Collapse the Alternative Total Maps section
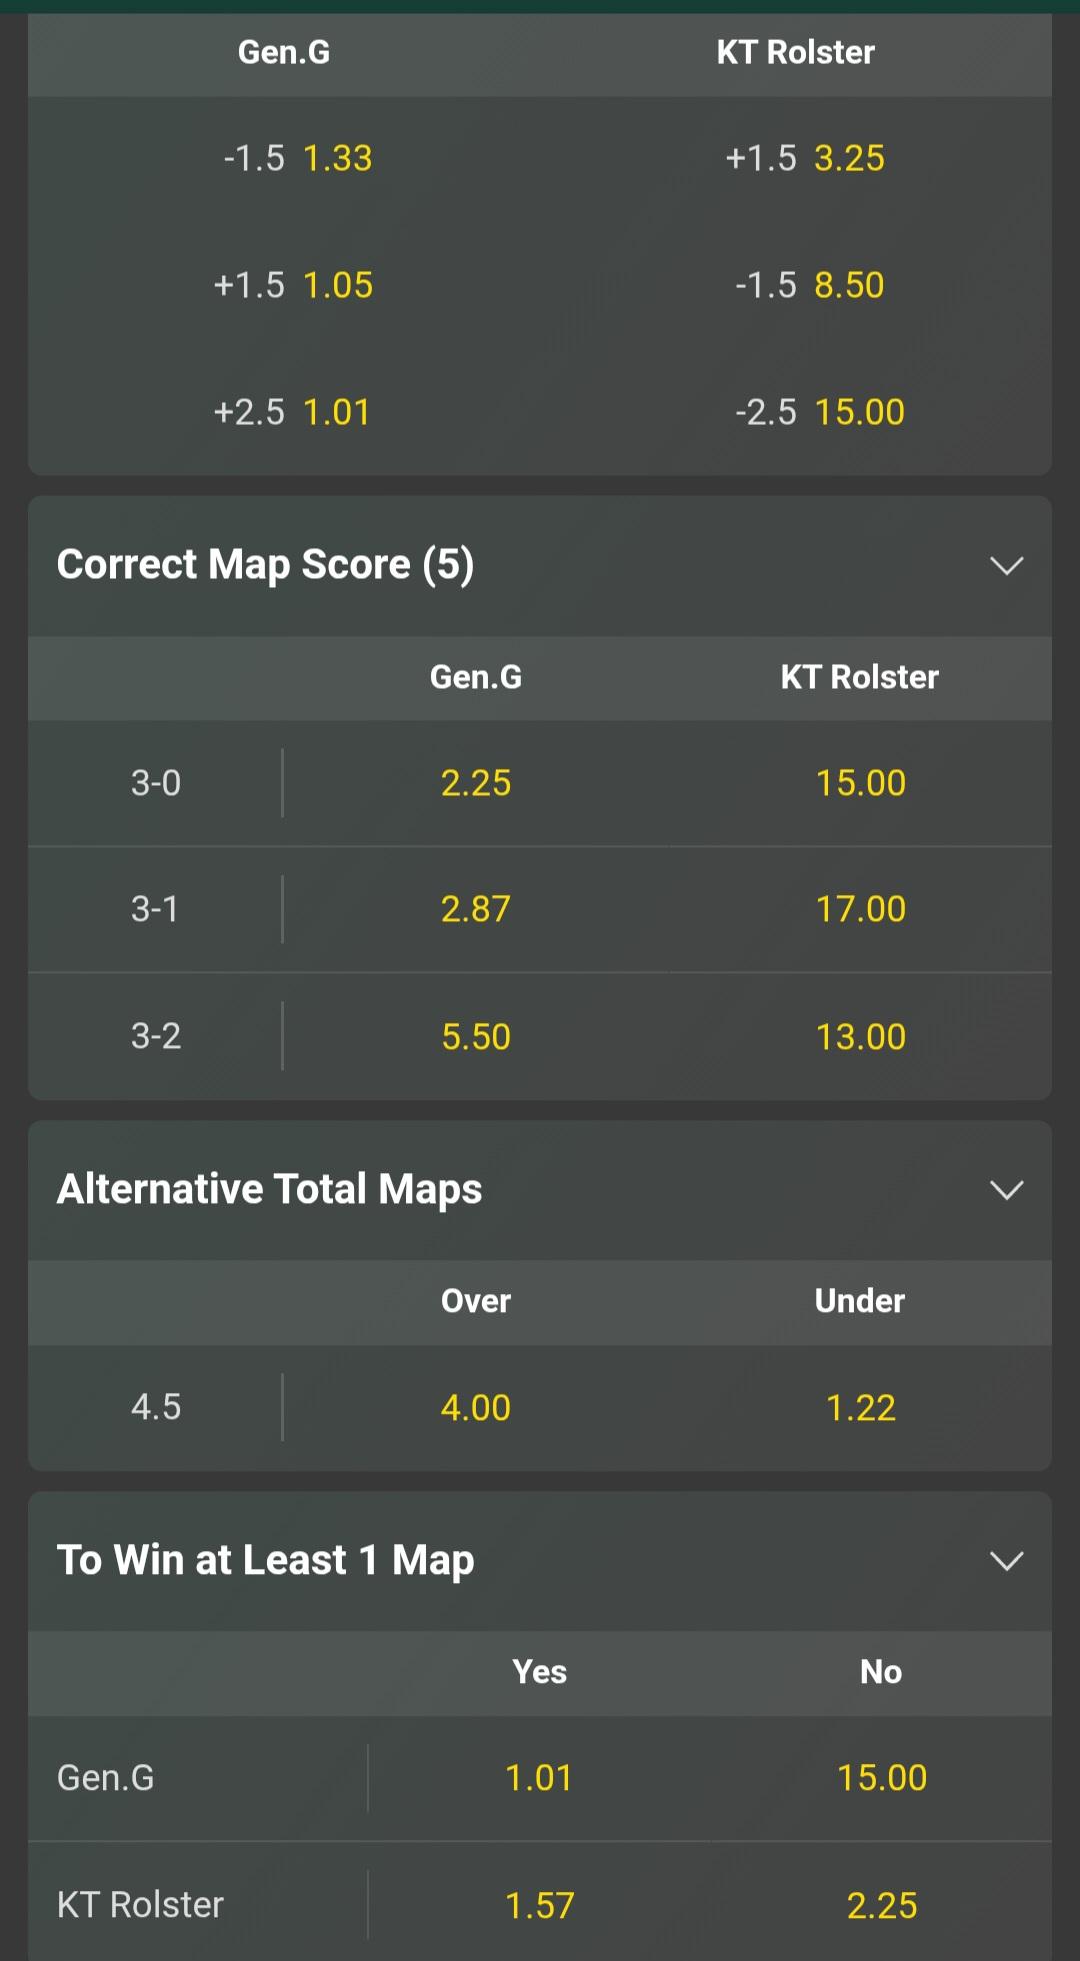The width and height of the screenshot is (1080, 1961). [x=1006, y=1190]
